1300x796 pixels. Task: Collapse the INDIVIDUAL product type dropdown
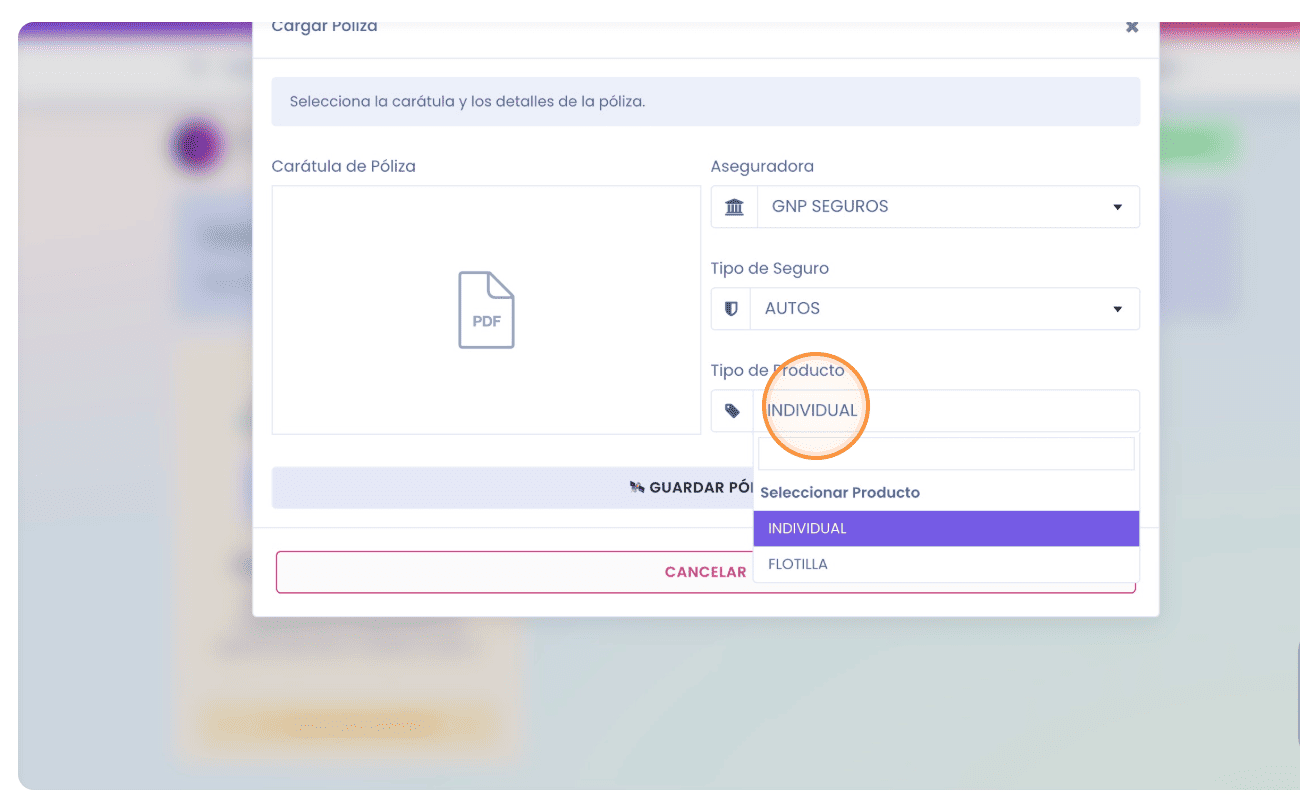pyautogui.click(x=946, y=411)
